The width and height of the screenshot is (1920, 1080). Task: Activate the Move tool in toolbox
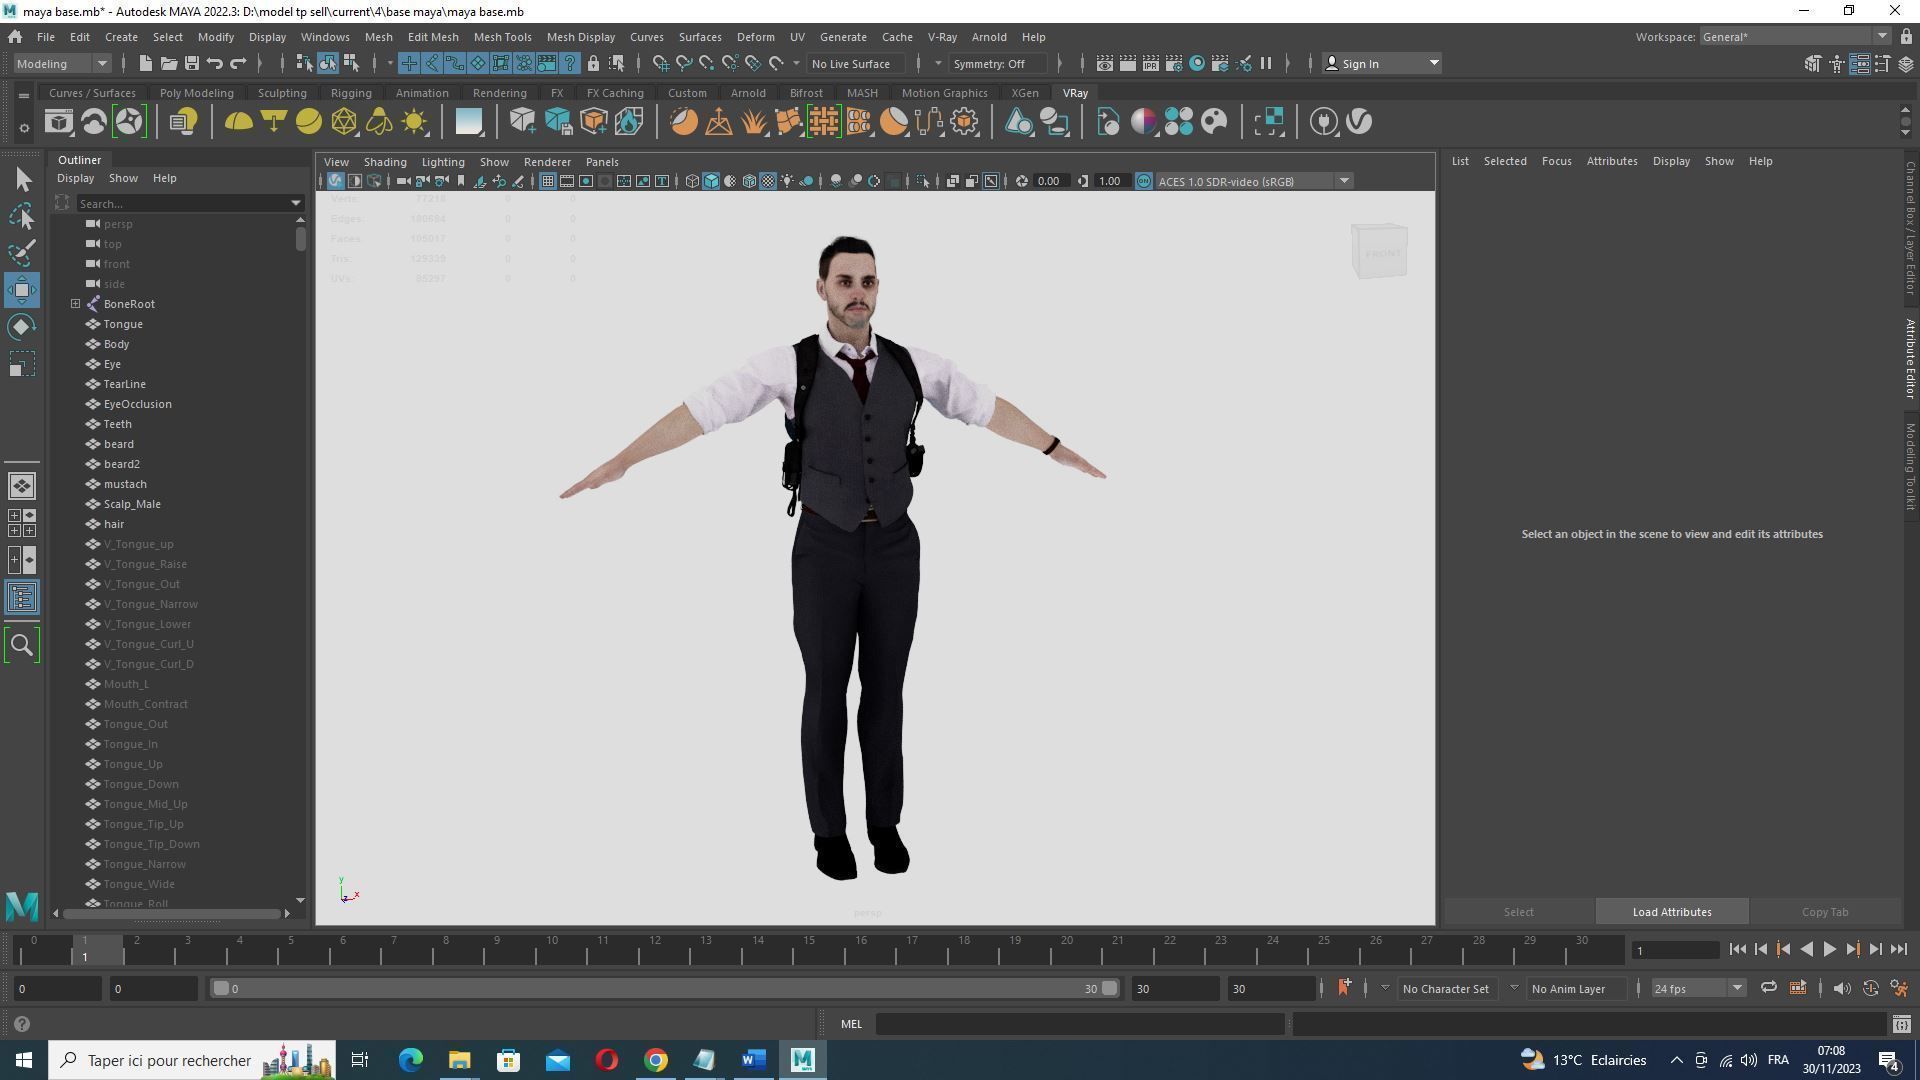tap(22, 290)
